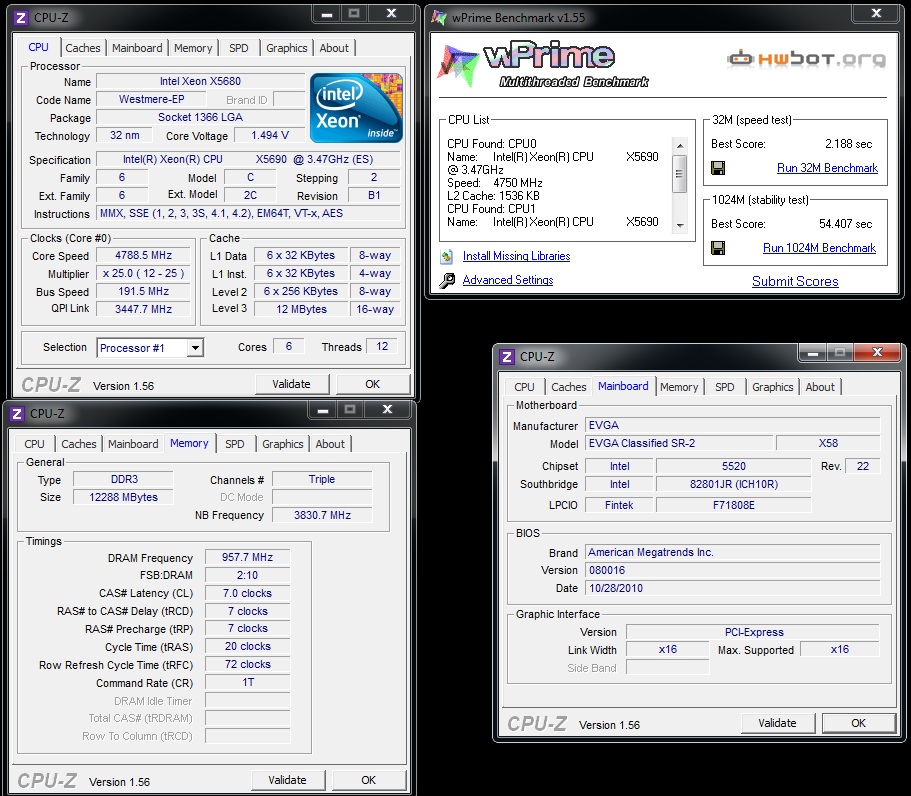Open Graphics tab in the top CPU-Z window
Viewport: 911px width, 796px height.
[x=286, y=48]
